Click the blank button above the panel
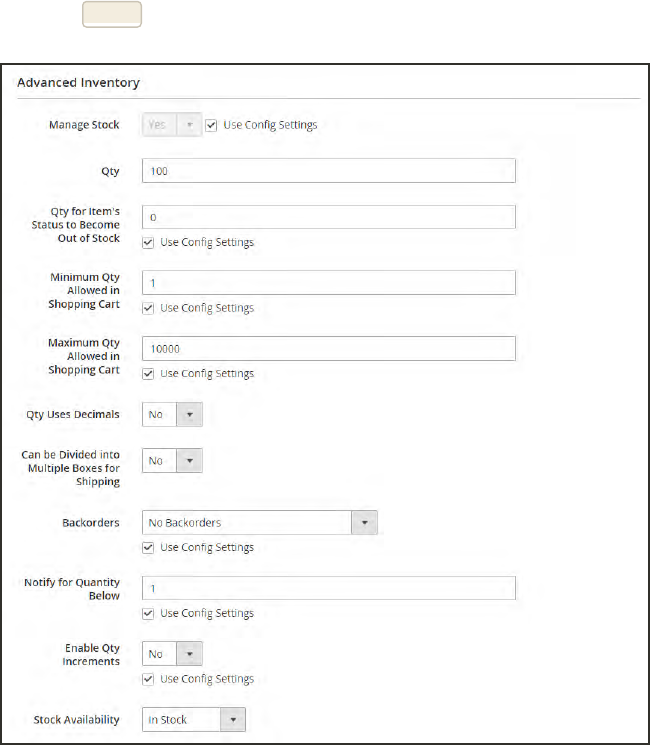 point(111,15)
